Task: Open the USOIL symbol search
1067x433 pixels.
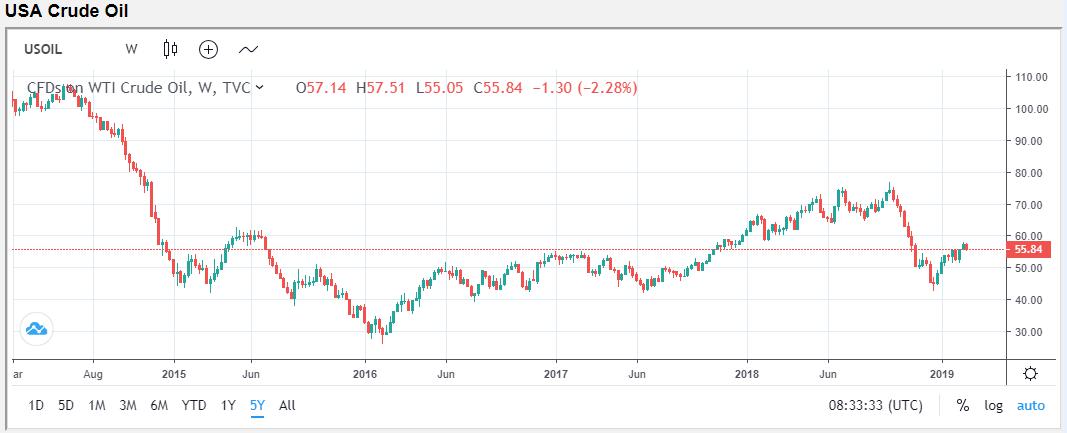Action: pos(44,48)
